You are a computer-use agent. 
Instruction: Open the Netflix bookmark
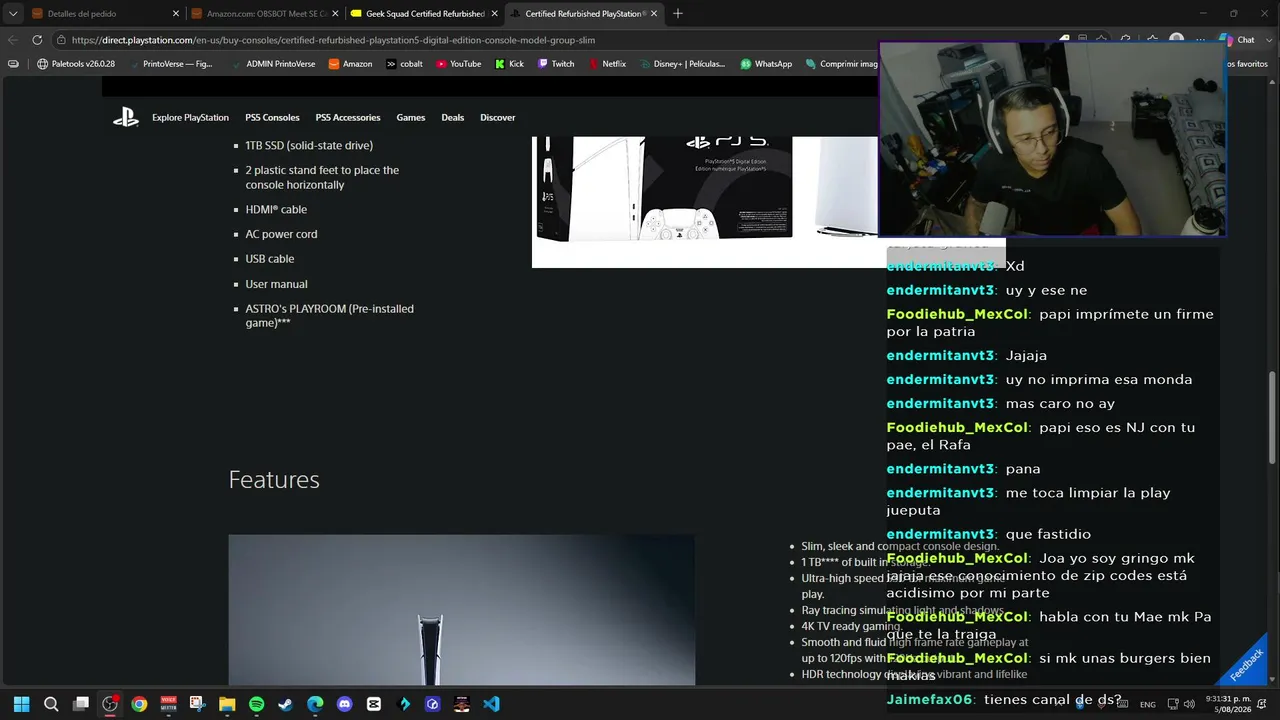tap(607, 64)
